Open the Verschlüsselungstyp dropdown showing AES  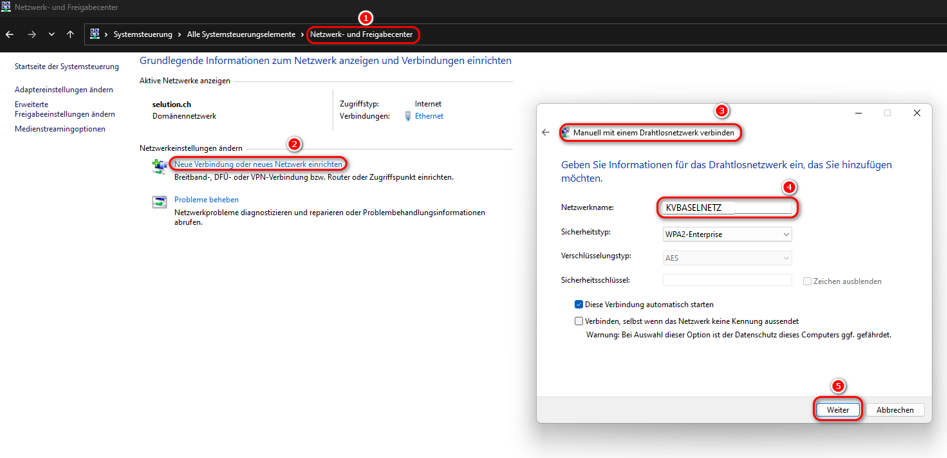727,258
